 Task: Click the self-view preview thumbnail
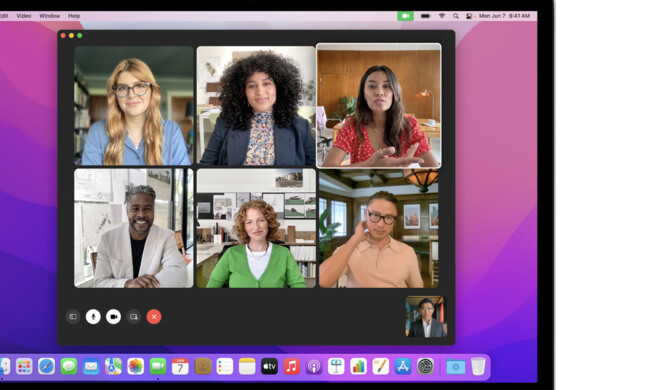pyautogui.click(x=426, y=317)
